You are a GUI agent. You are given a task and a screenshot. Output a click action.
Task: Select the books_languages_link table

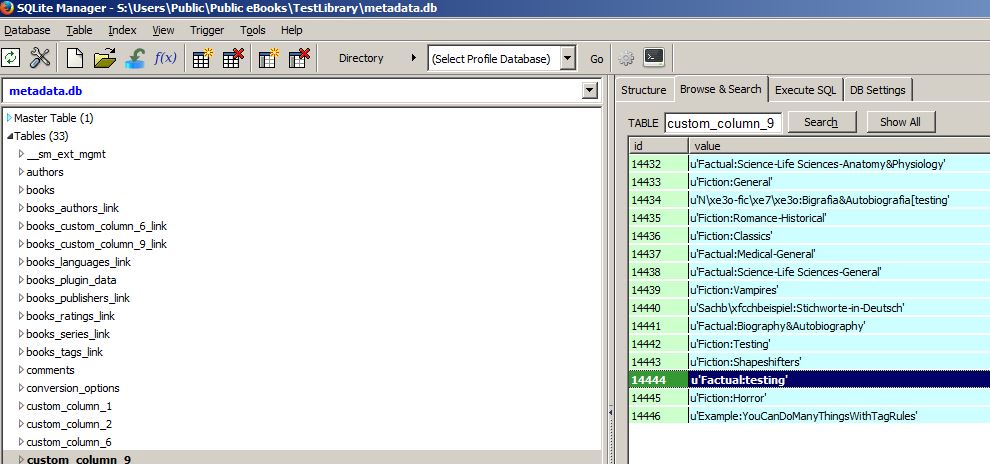click(x=79, y=262)
